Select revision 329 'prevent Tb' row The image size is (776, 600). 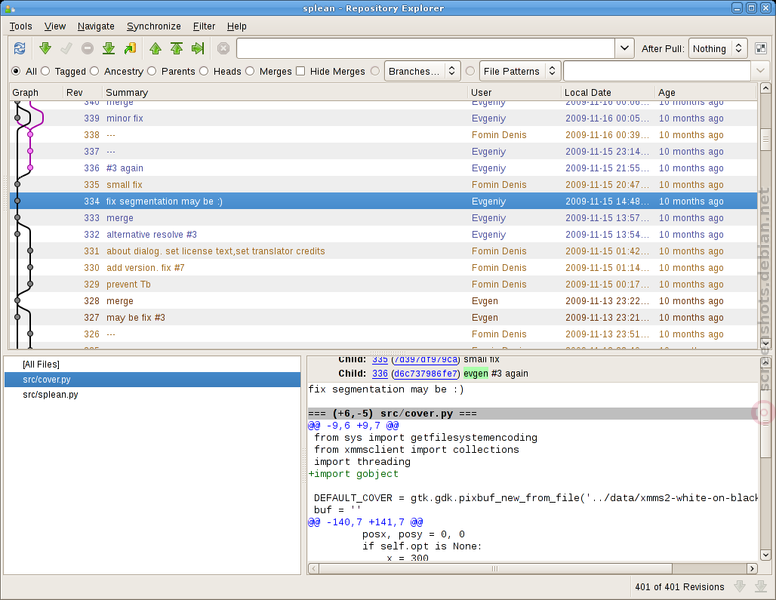click(384, 284)
